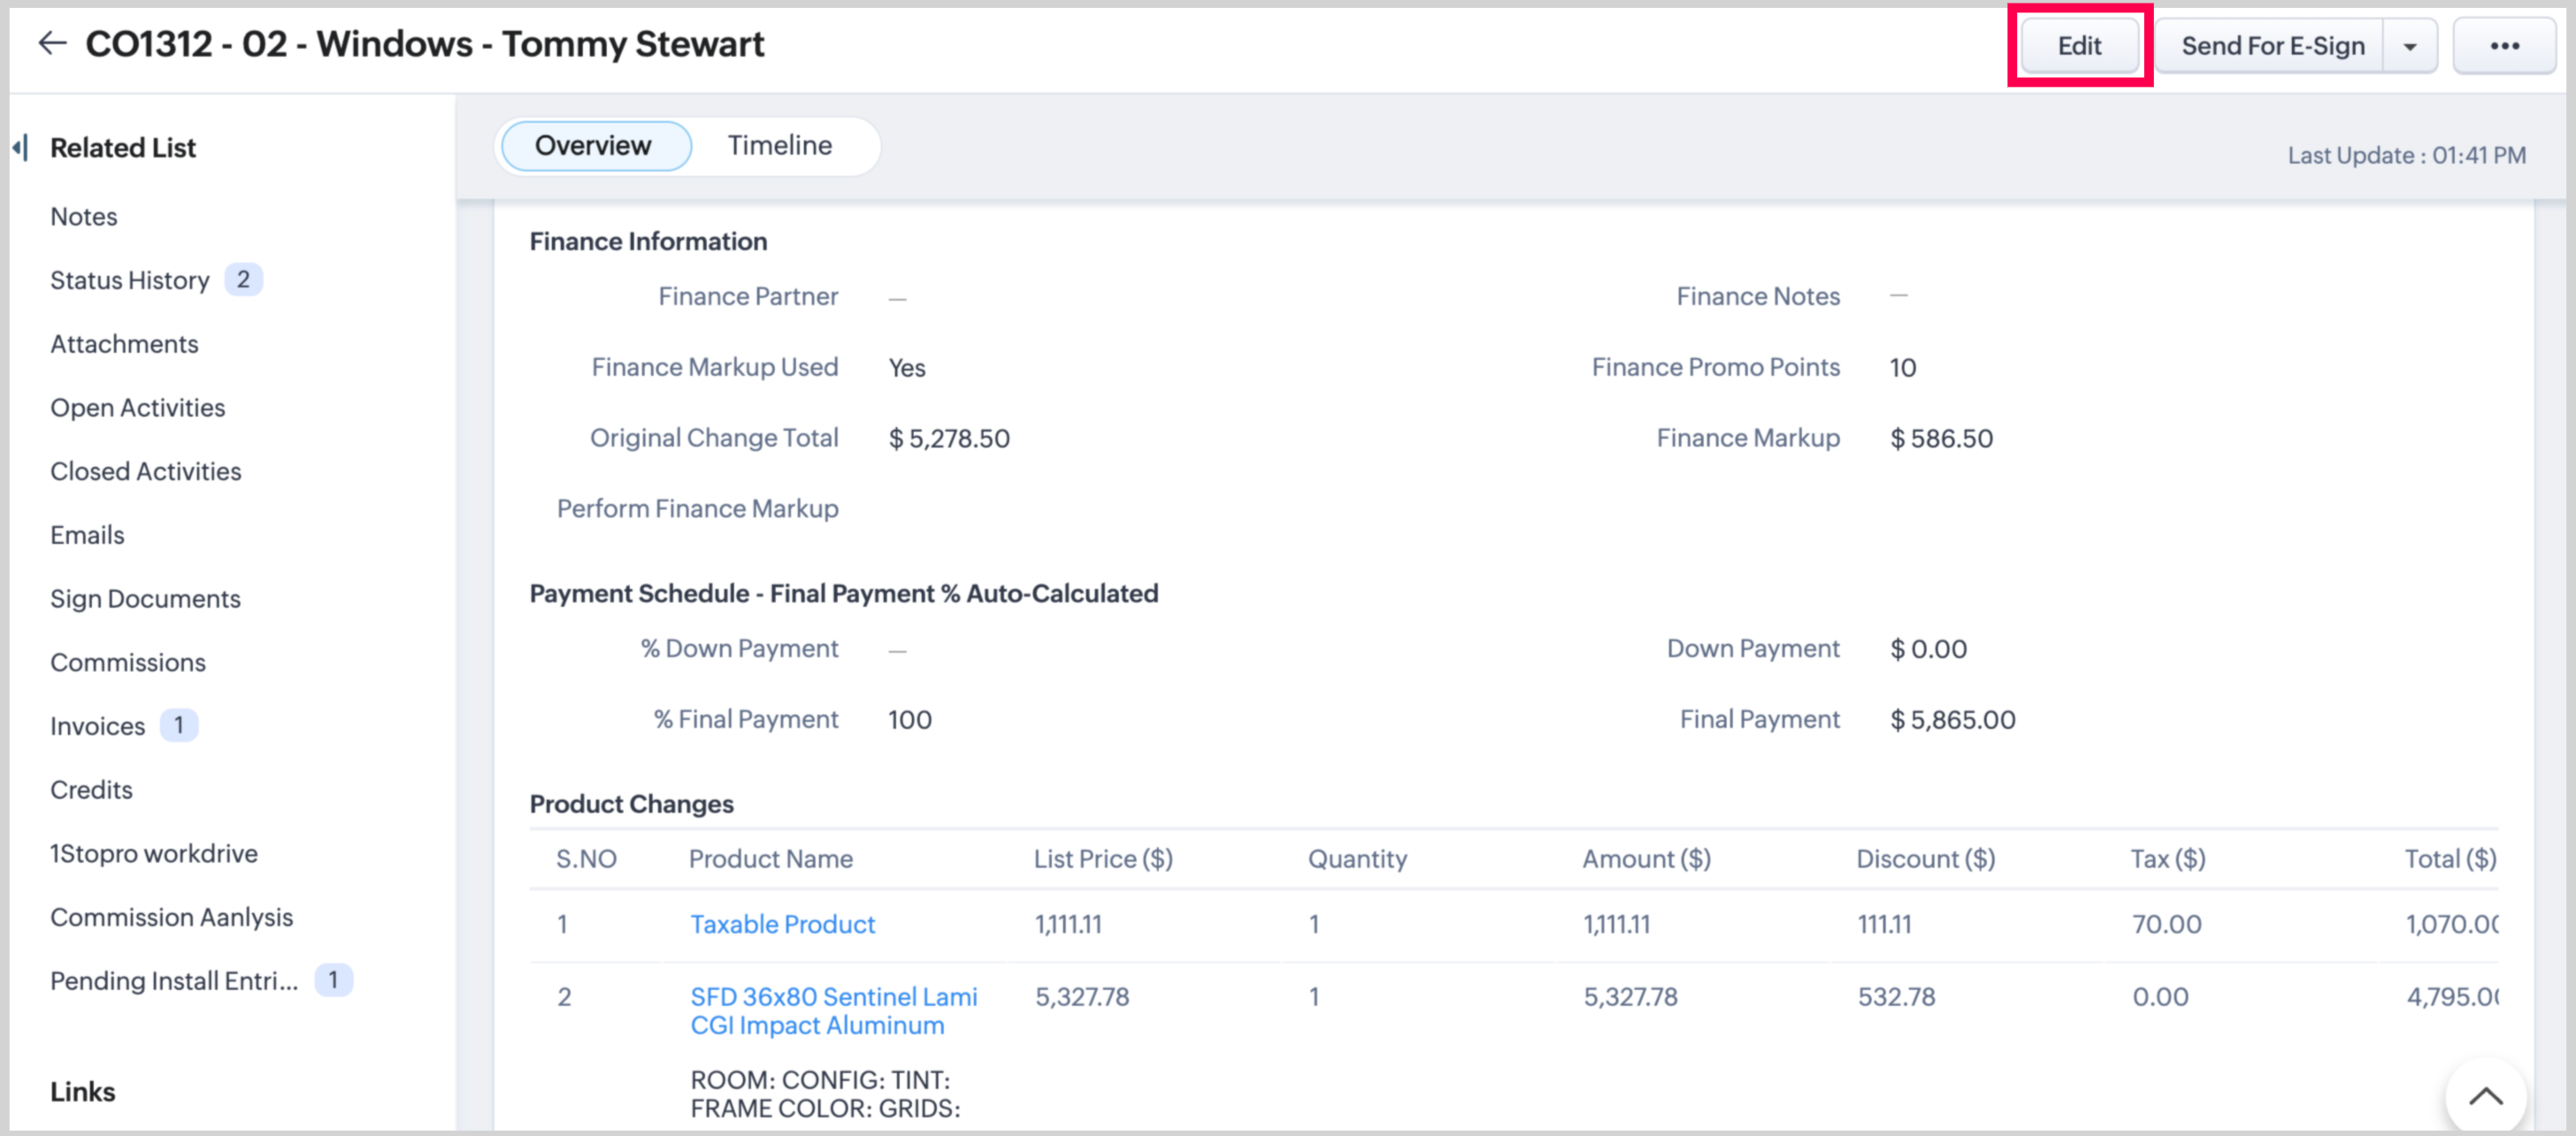This screenshot has width=2576, height=1136.
Task: Collapse the Related List sidebar panel
Action: tap(20, 148)
